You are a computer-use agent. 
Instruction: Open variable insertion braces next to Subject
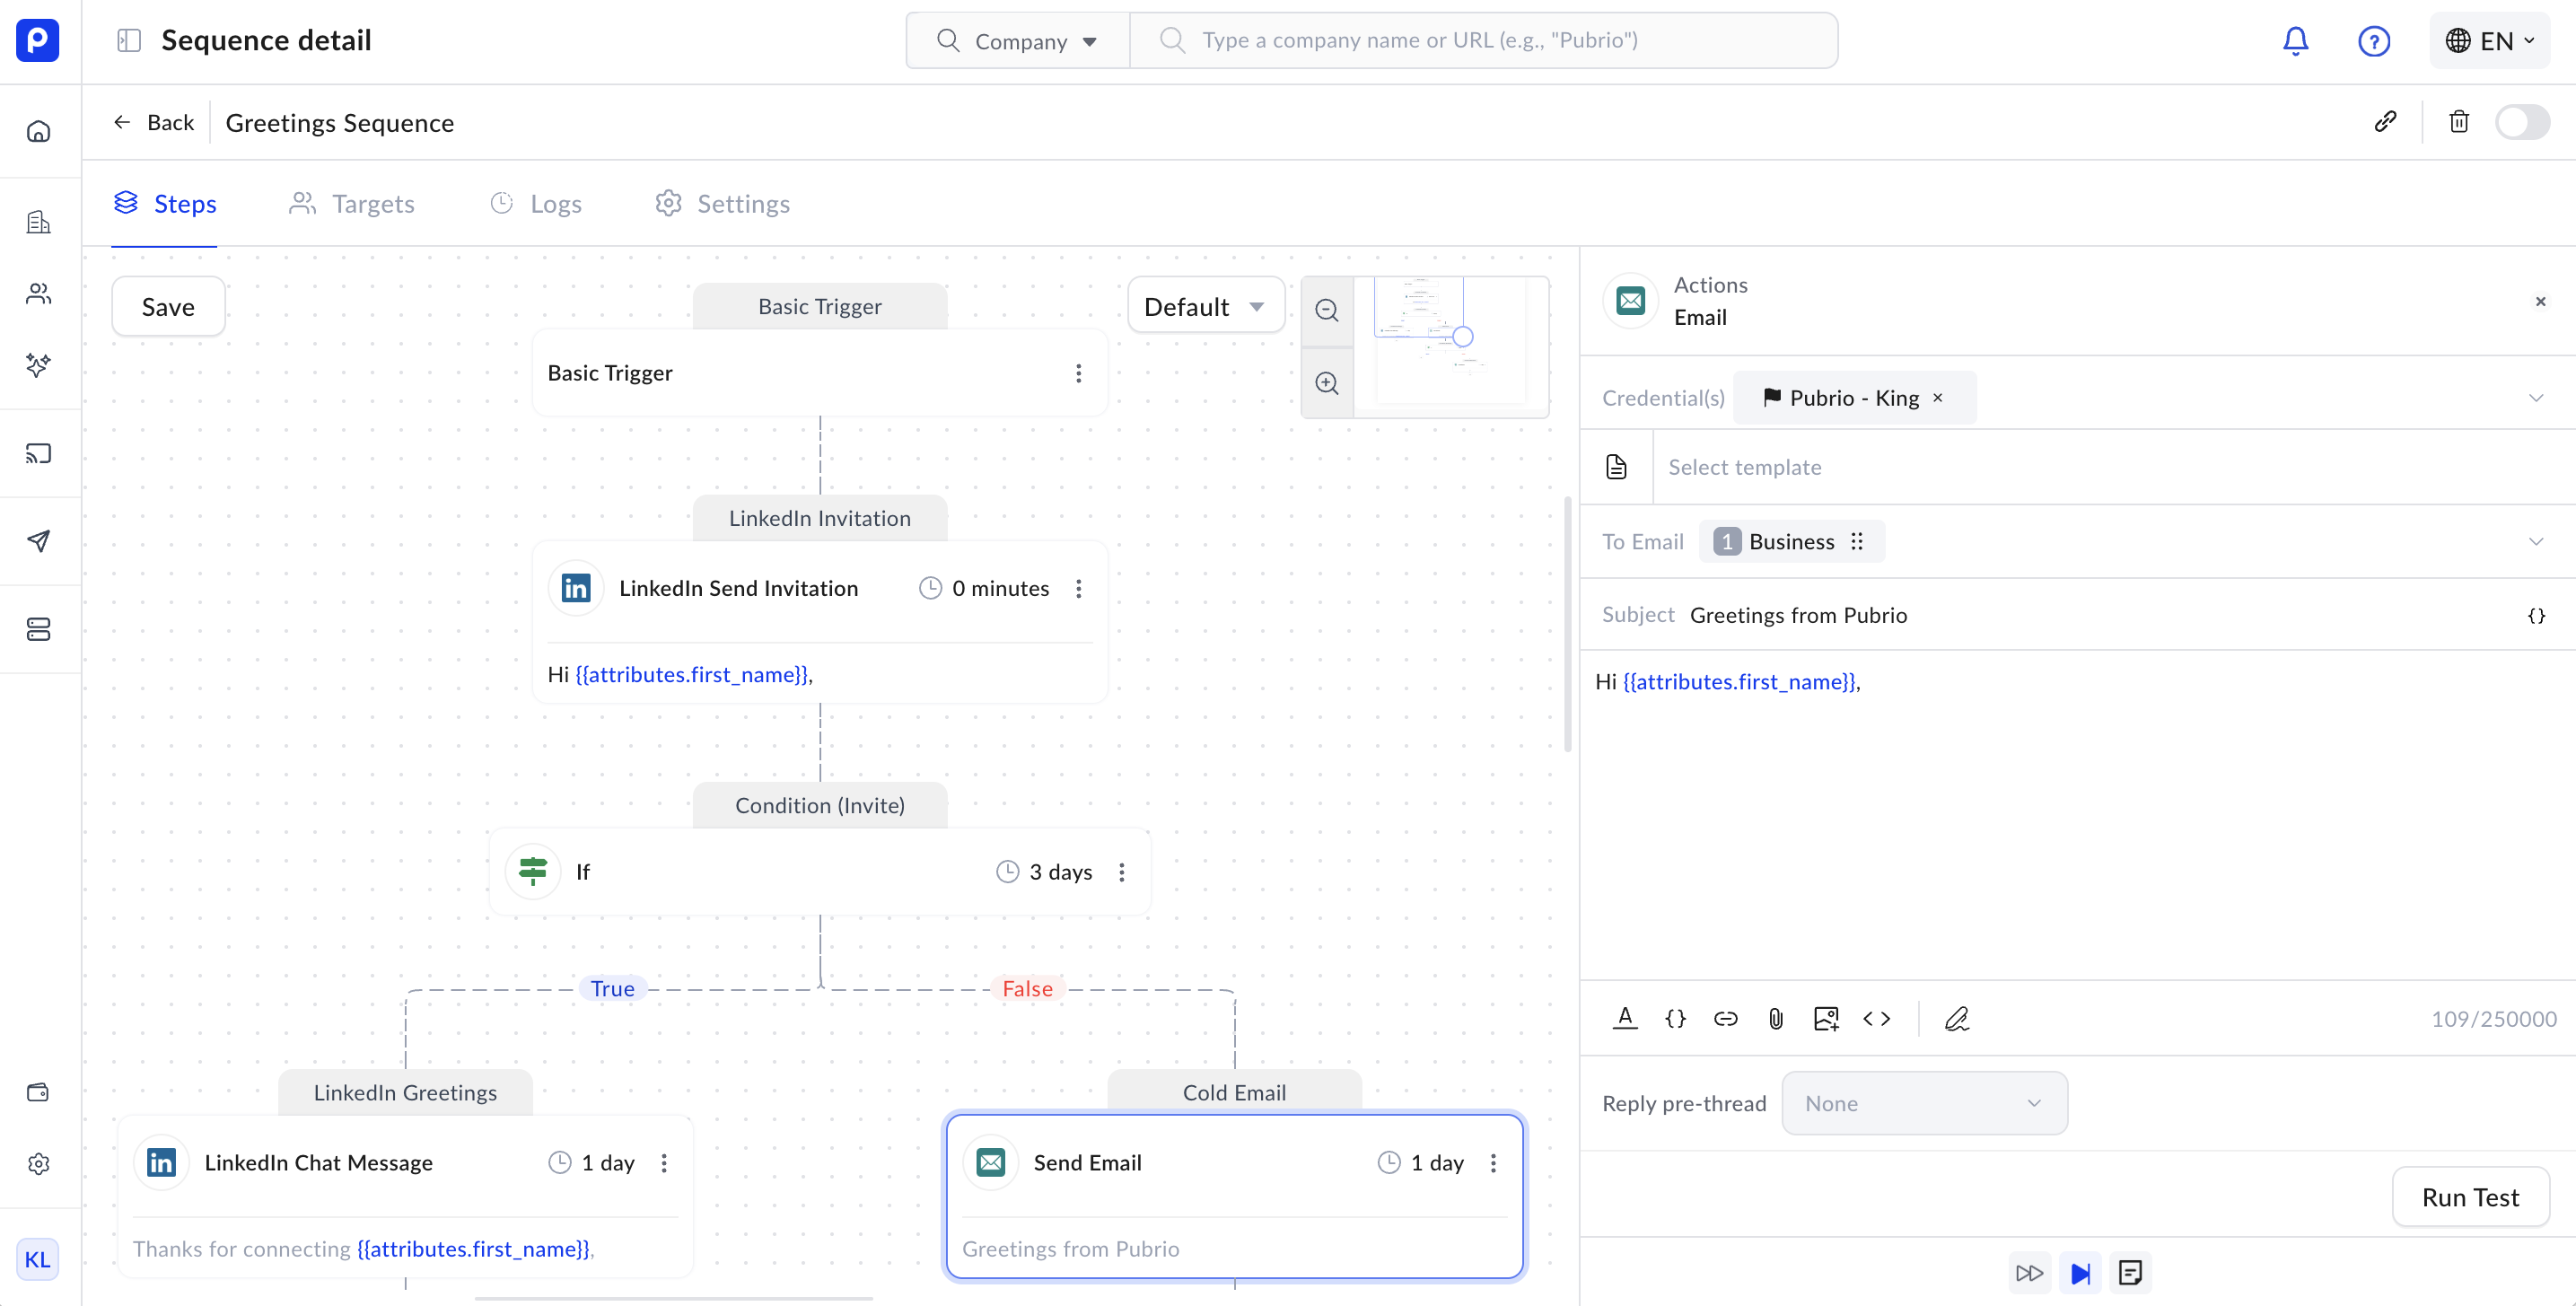[x=2537, y=615]
